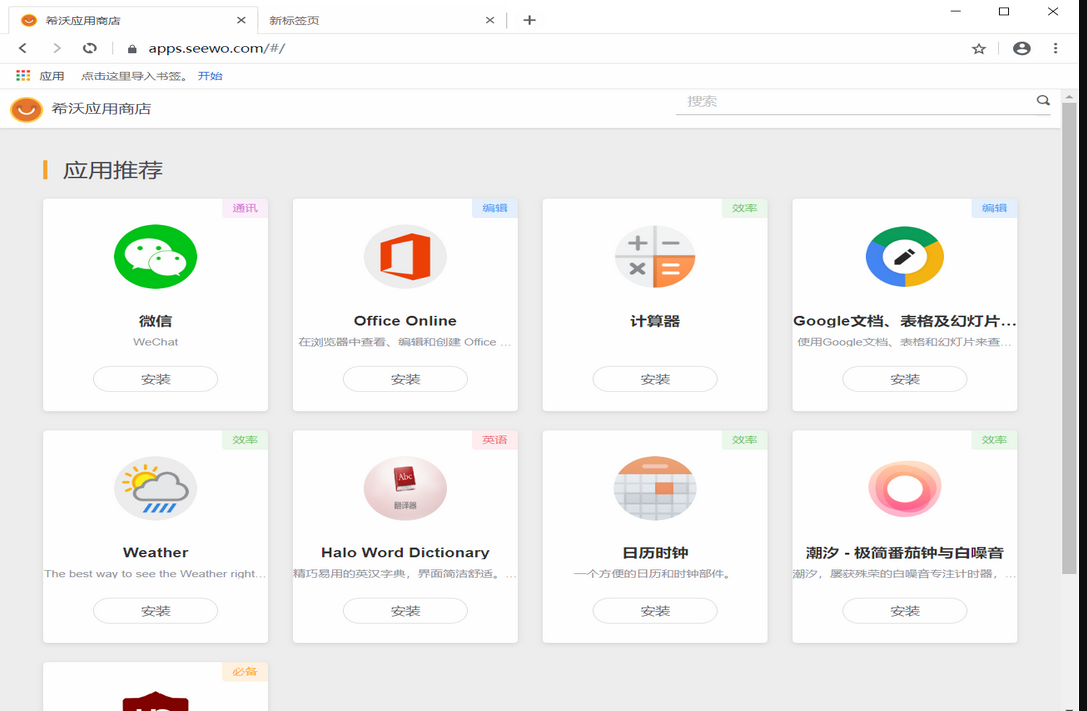Open the Weather sun-and-cloud icon

[155, 488]
